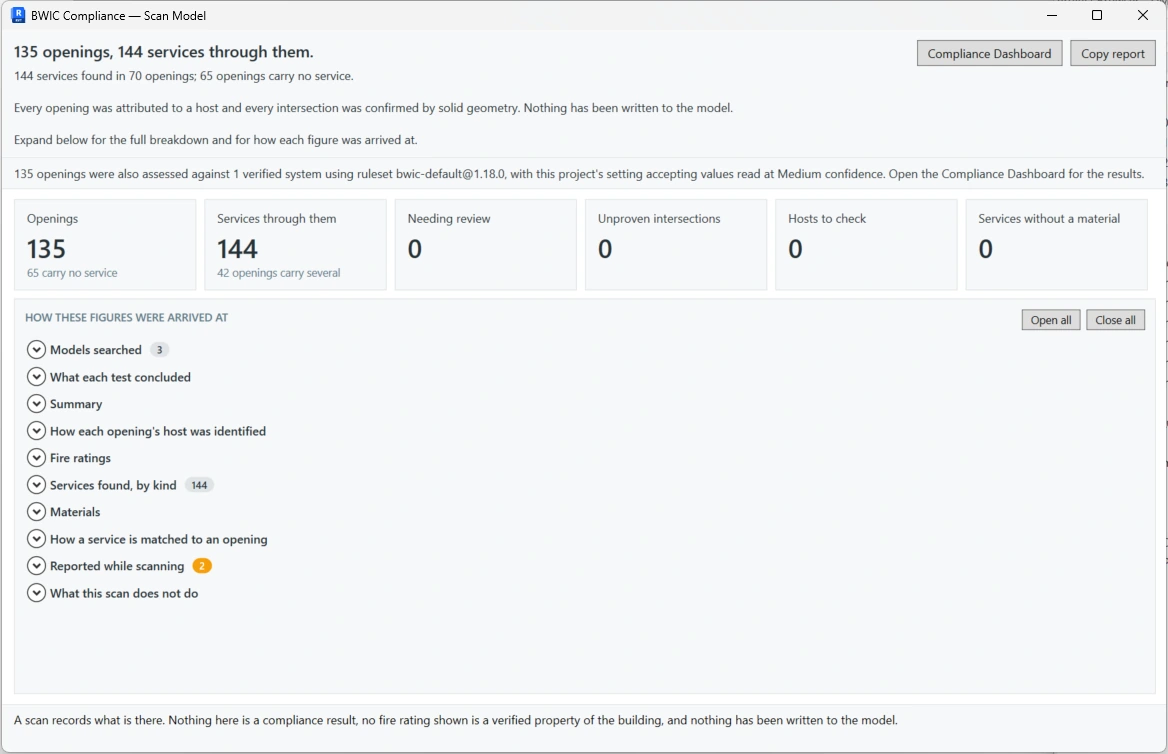
Task: Select the Services without a material card
Action: [x=1057, y=244]
